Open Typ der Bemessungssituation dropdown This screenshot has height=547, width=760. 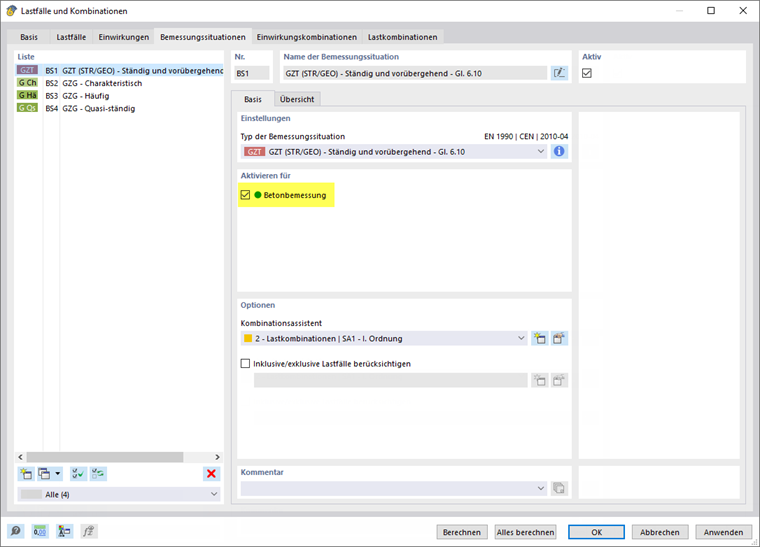(x=394, y=152)
